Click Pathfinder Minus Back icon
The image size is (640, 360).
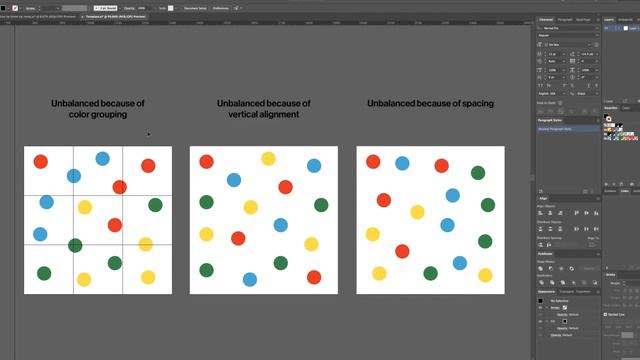click(x=595, y=282)
